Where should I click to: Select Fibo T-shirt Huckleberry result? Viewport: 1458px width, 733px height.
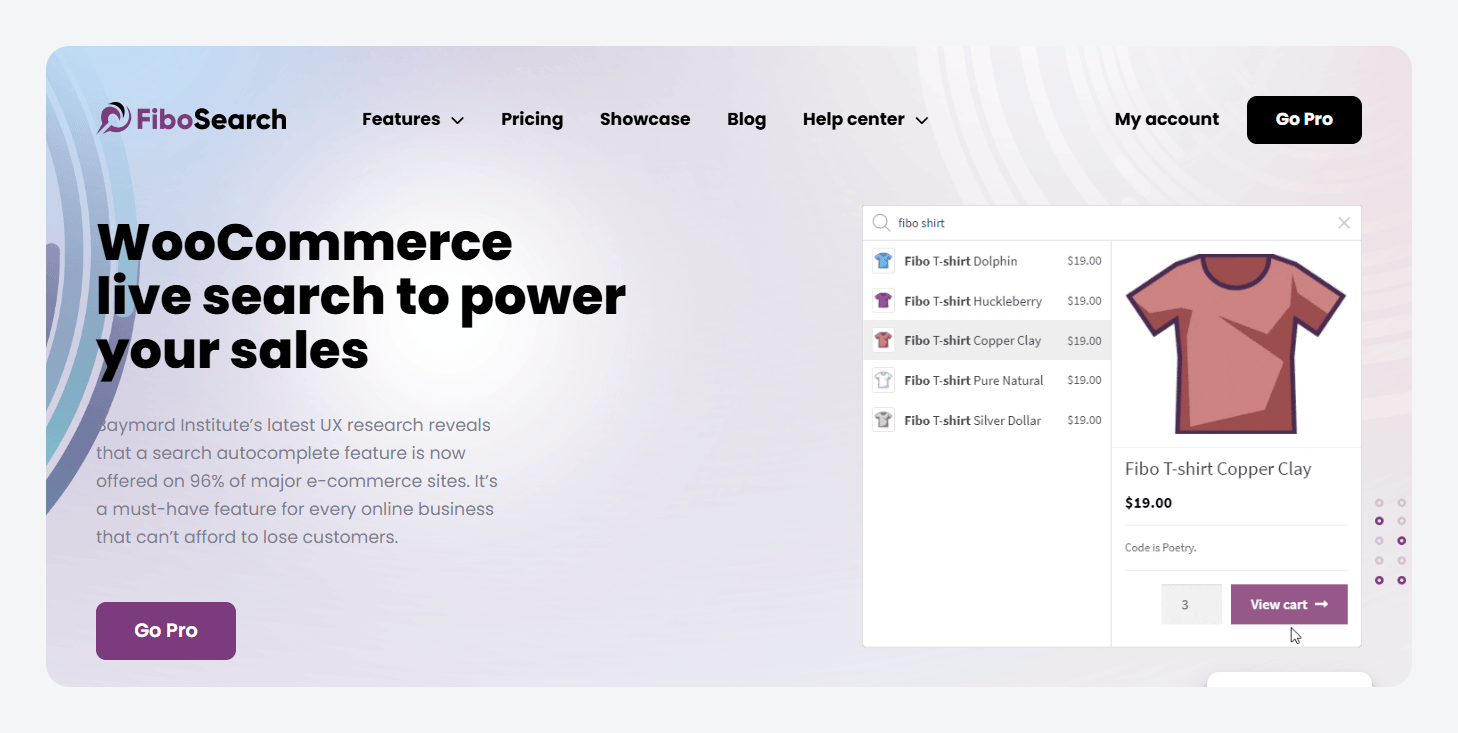coord(987,301)
